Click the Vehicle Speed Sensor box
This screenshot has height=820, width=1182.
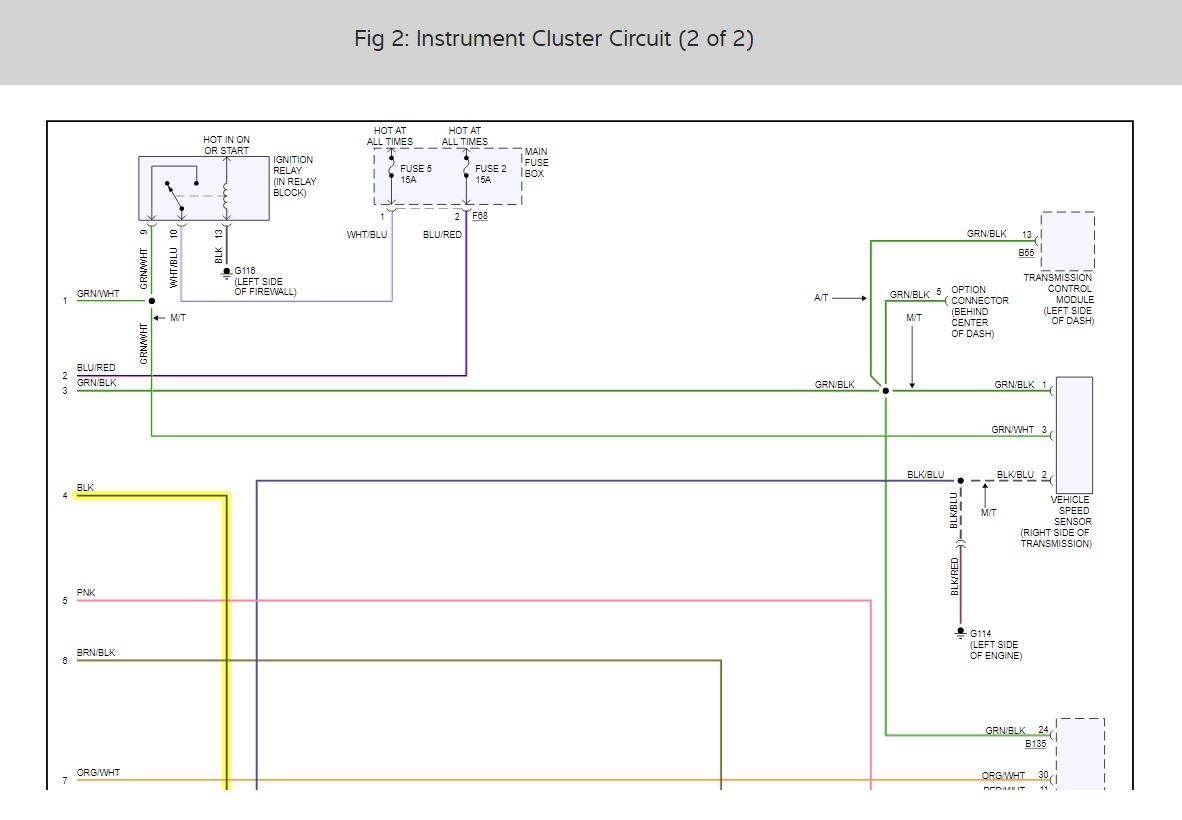click(1074, 435)
